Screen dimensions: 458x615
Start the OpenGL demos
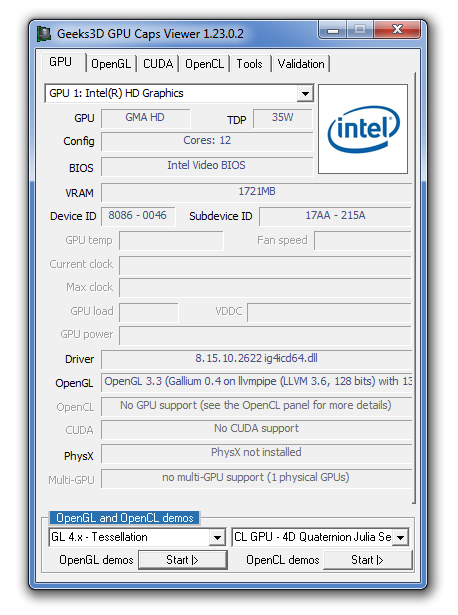click(x=183, y=560)
